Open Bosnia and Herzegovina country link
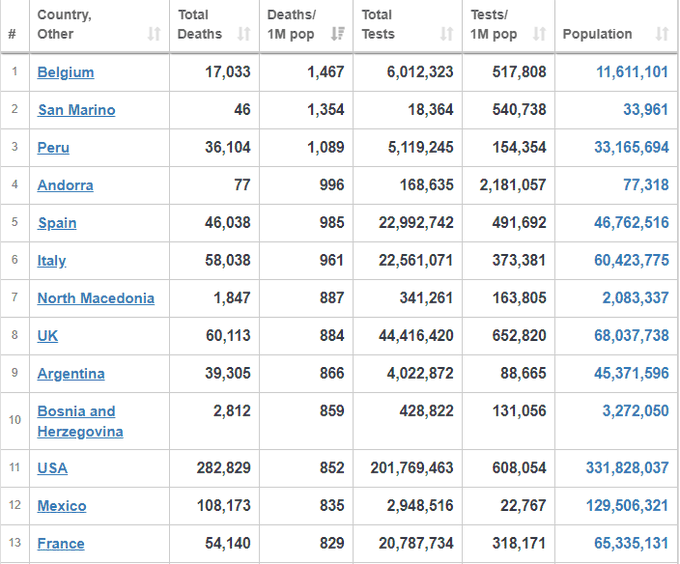 tap(80, 421)
